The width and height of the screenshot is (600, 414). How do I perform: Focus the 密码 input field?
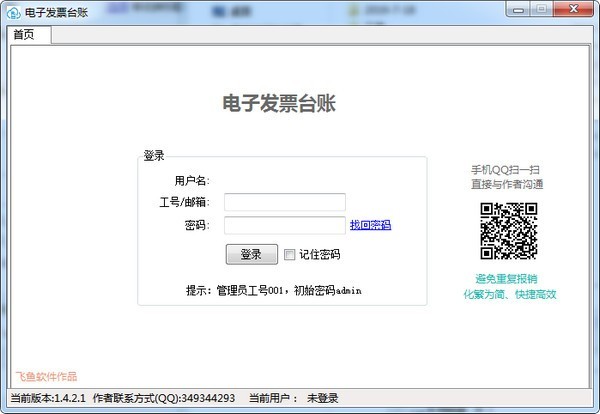[284, 226]
